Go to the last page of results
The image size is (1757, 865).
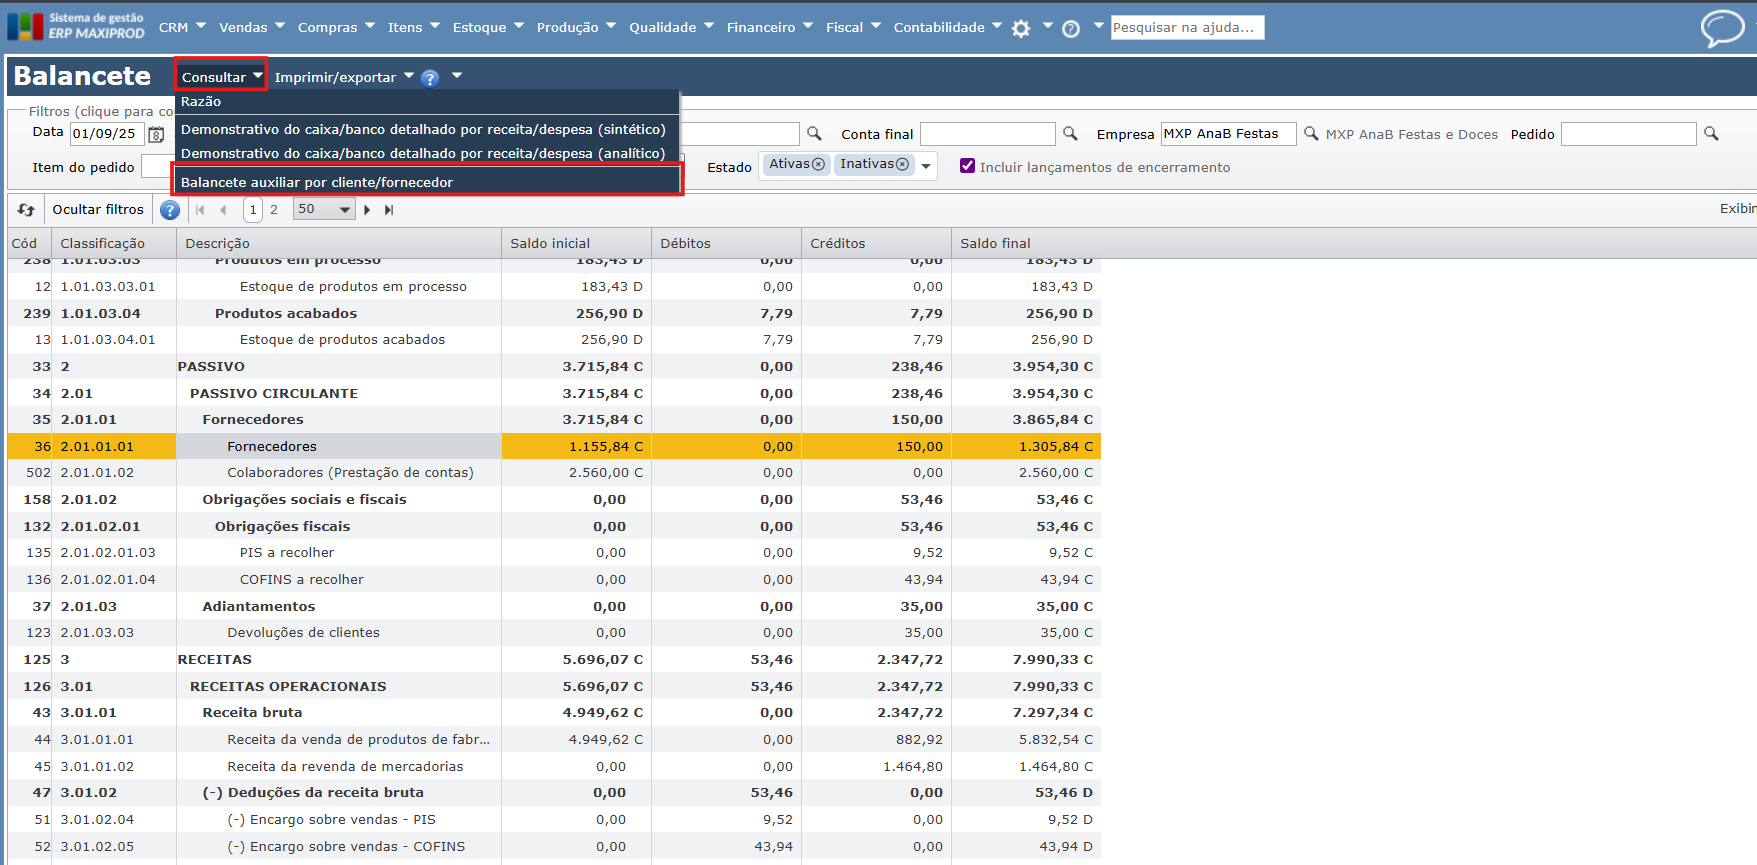pyautogui.click(x=389, y=210)
